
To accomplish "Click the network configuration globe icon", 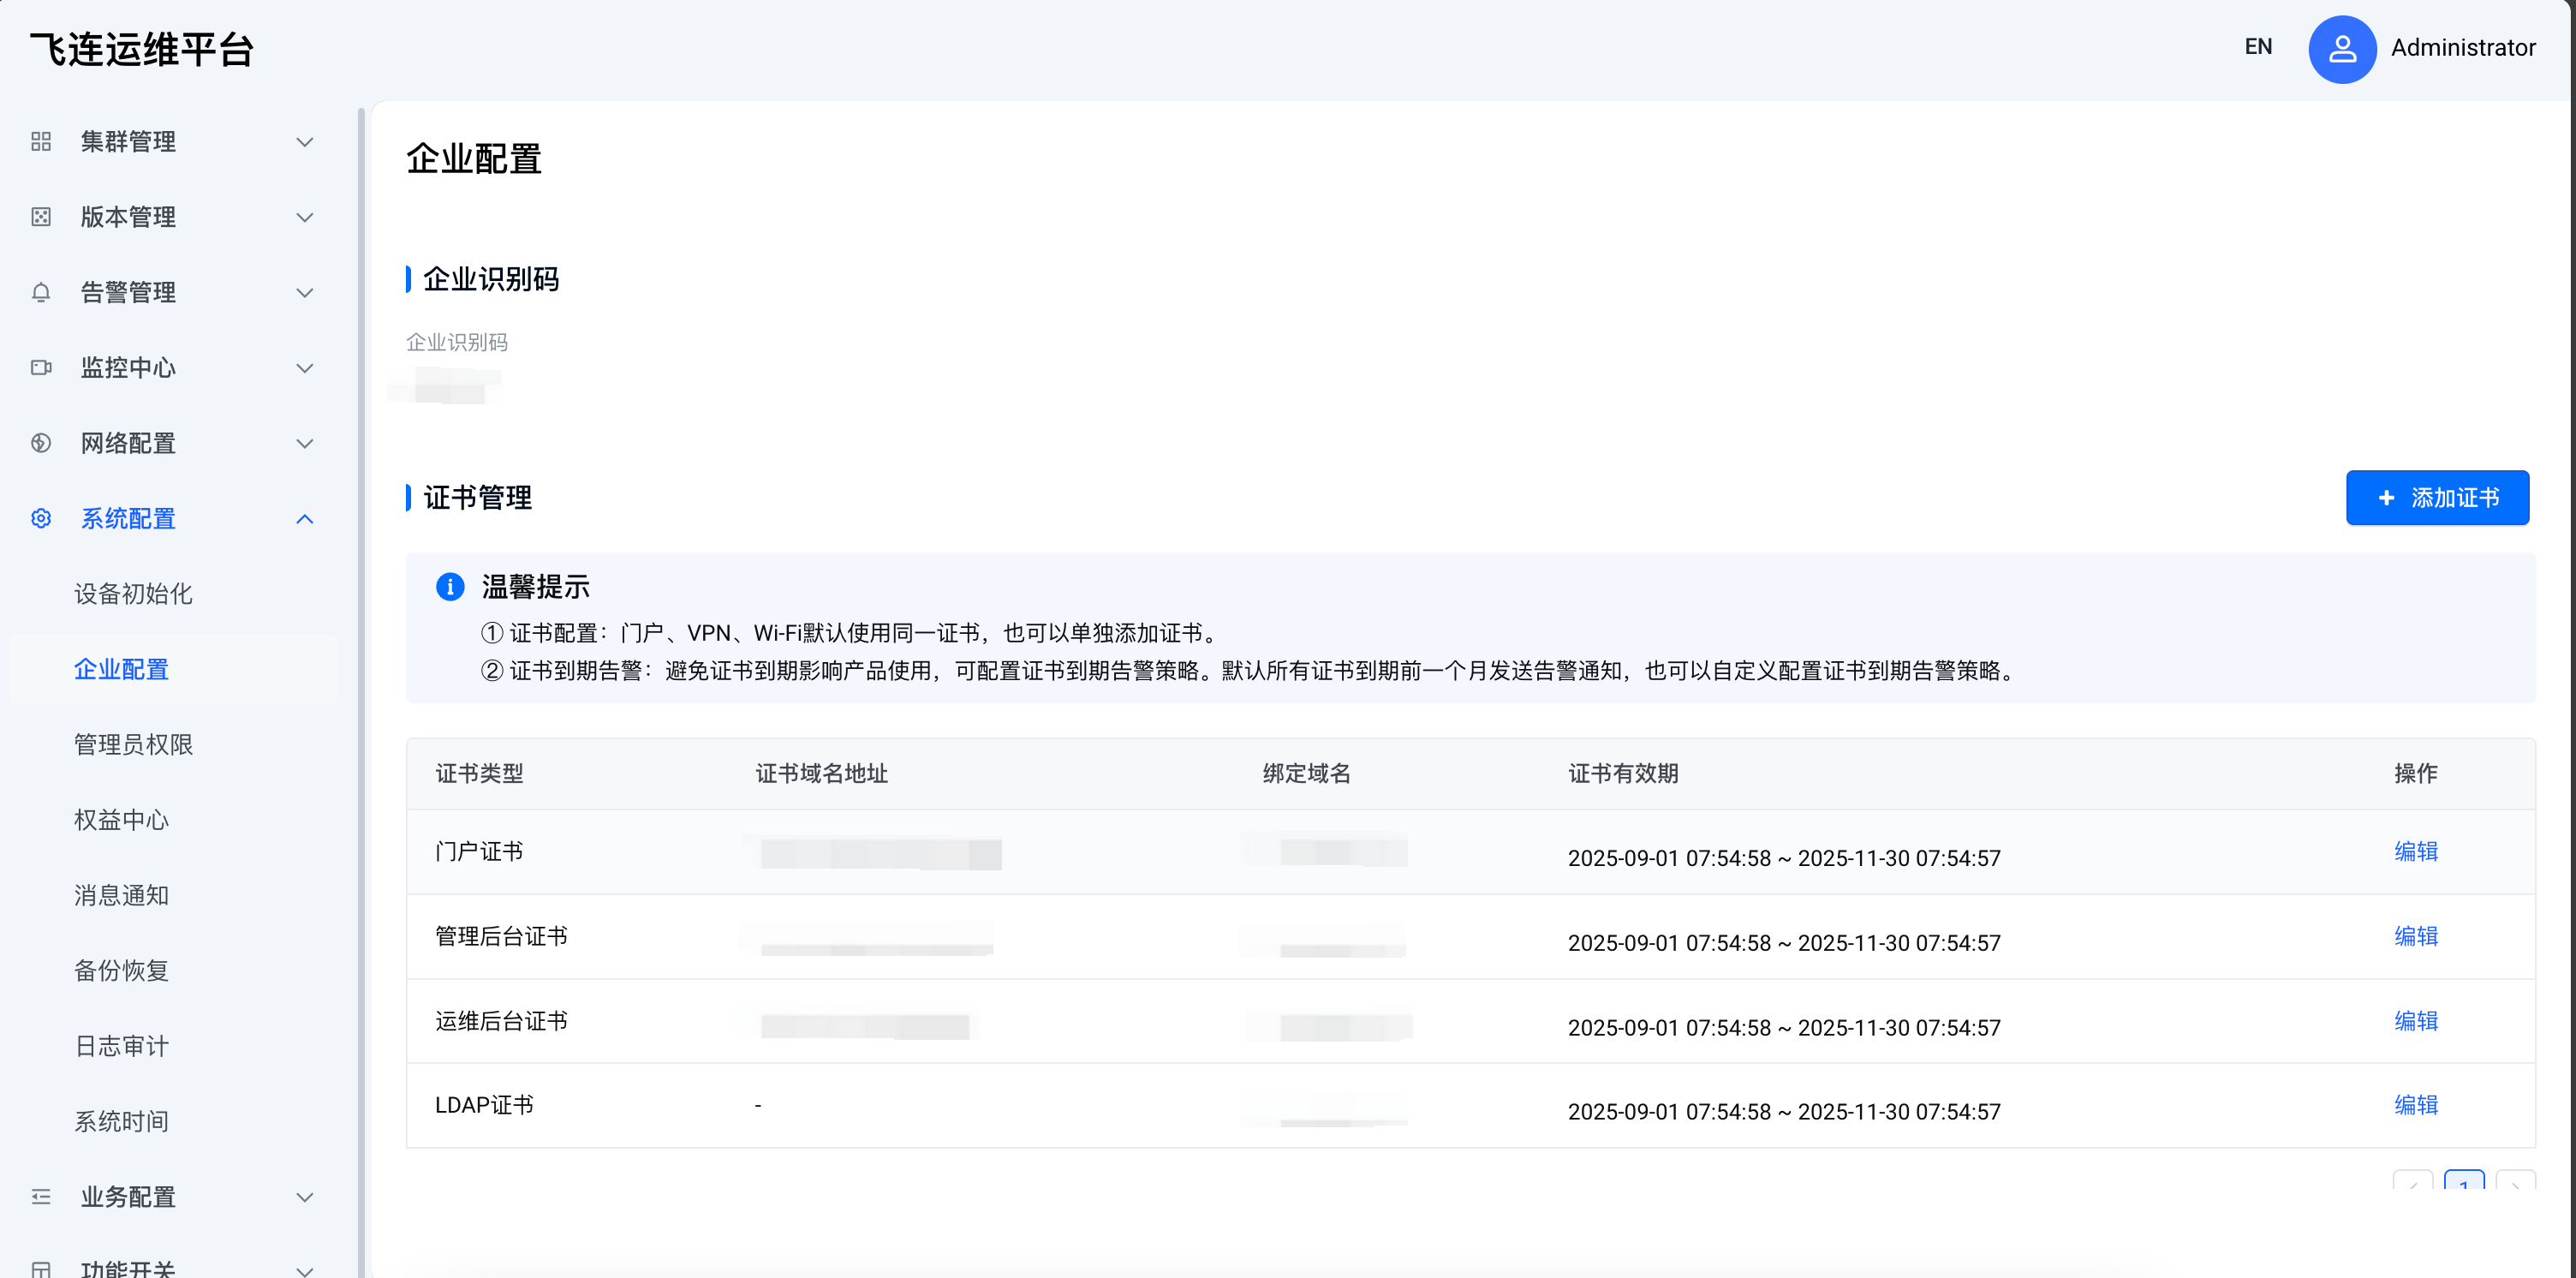I will pos(41,443).
